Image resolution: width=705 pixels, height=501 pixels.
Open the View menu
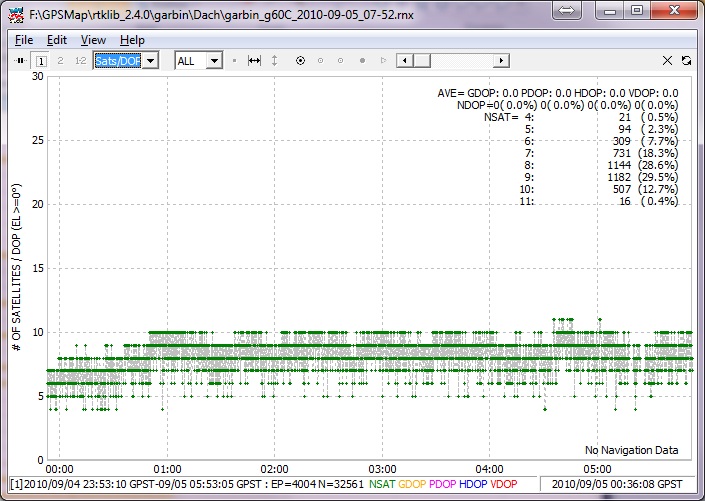pyautogui.click(x=93, y=40)
